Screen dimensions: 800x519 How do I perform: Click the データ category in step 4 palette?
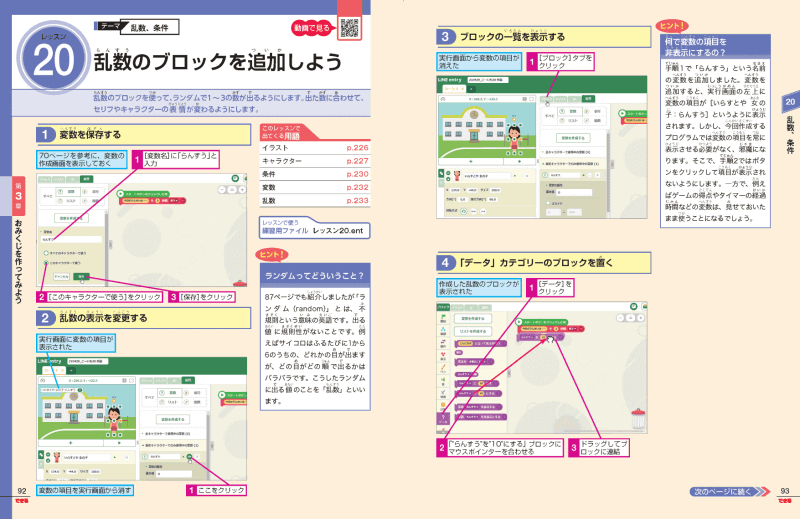tap(443, 418)
